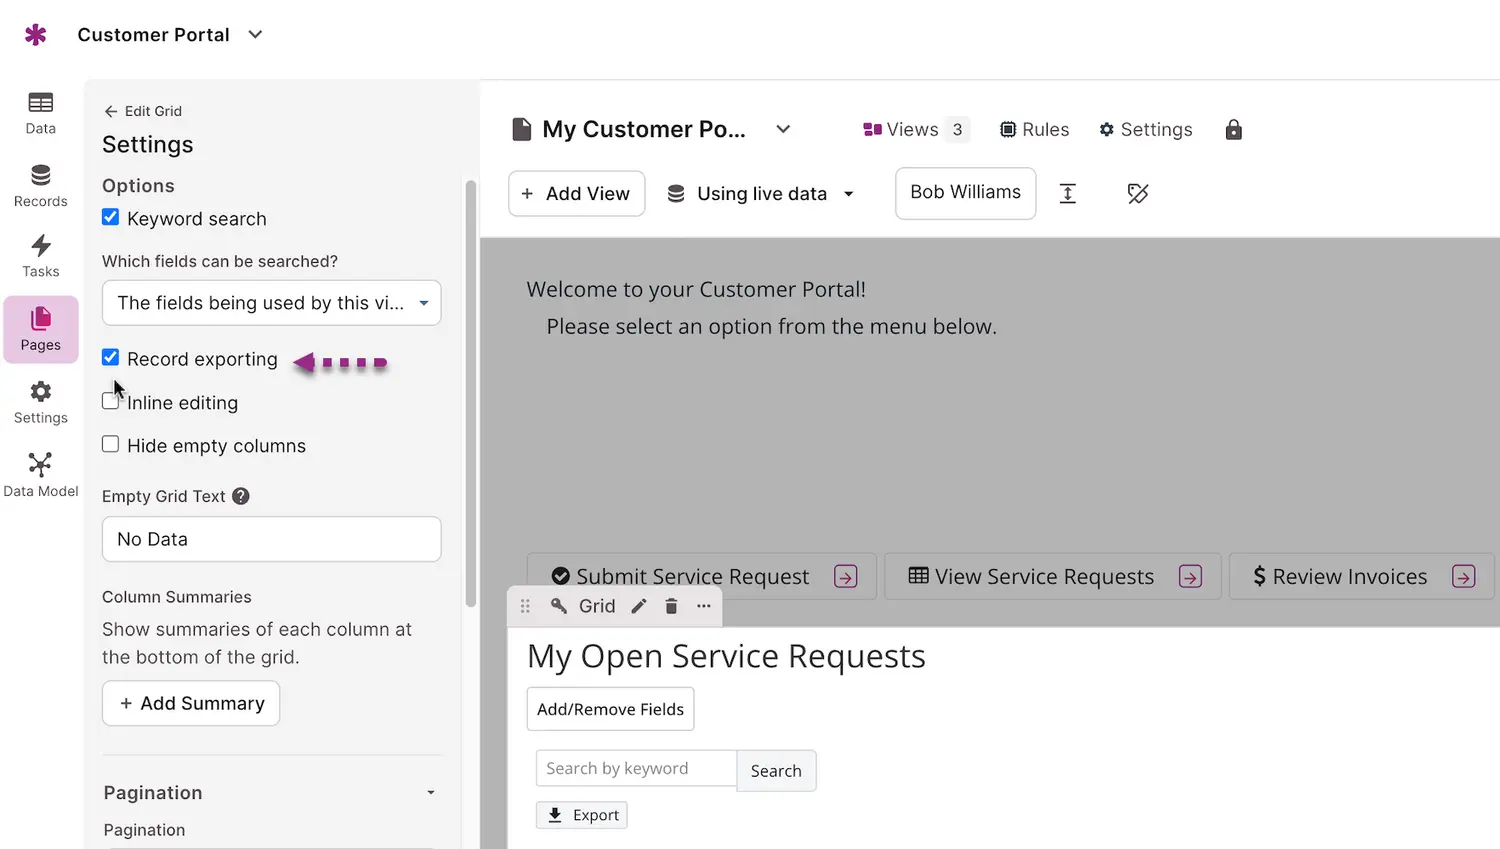Click the Empty Grid Text help icon
Image resolution: width=1500 pixels, height=849 pixels.
[241, 496]
